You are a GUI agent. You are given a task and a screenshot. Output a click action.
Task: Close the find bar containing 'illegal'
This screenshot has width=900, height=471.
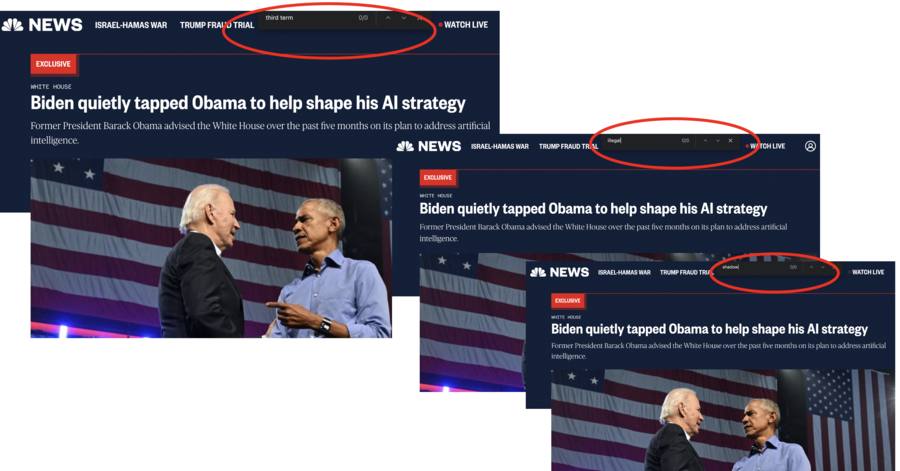pyautogui.click(x=730, y=141)
